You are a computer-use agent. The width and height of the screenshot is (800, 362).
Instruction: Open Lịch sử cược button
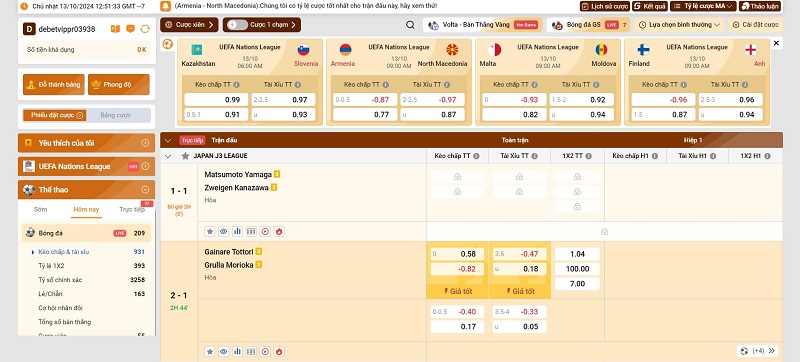click(605, 6)
